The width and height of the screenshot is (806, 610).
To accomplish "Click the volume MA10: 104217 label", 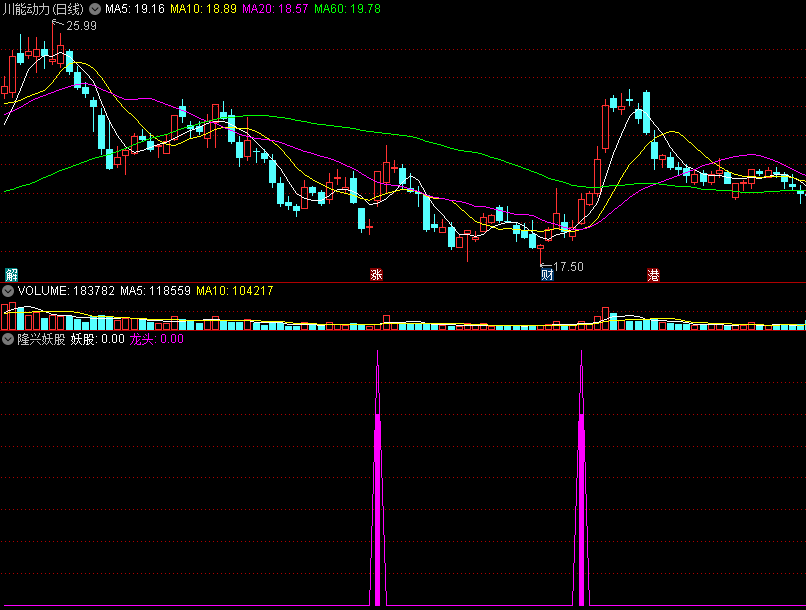I will pyautogui.click(x=235, y=291).
